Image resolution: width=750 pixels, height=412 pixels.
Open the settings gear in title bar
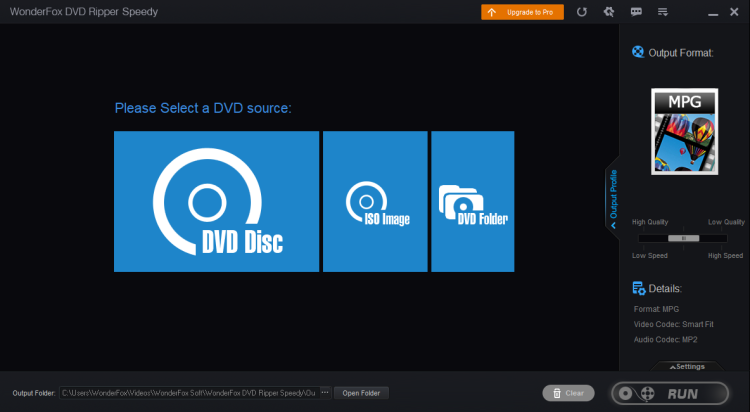pos(608,12)
